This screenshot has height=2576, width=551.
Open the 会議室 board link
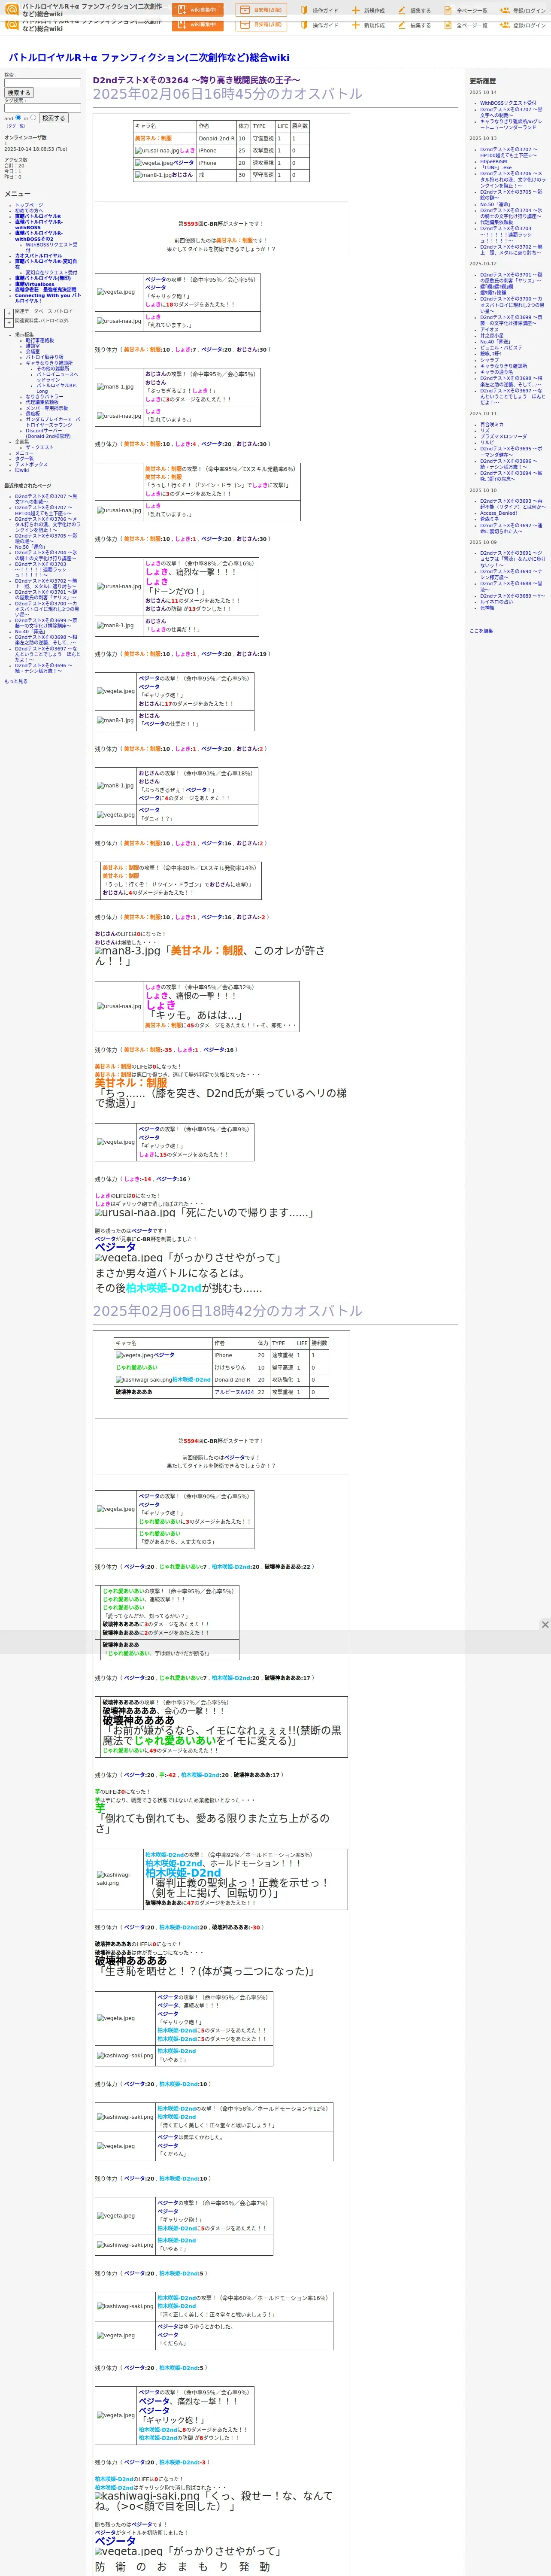tap(33, 351)
